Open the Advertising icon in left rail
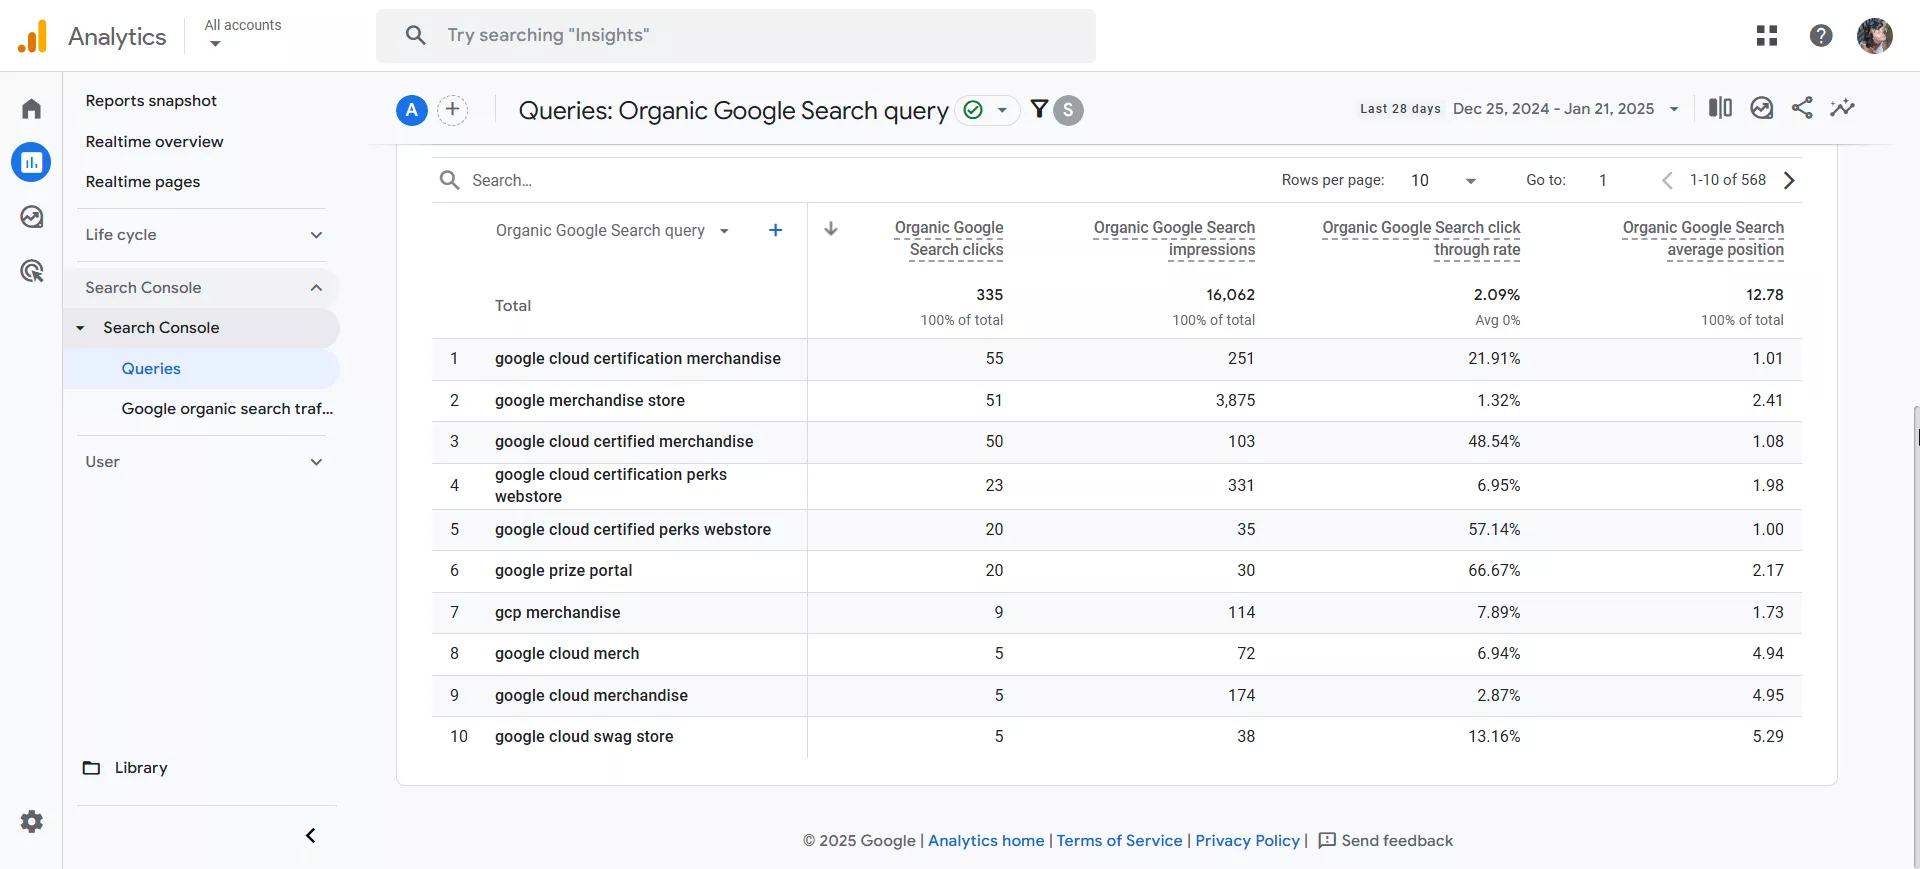The image size is (1920, 869). 32,271
